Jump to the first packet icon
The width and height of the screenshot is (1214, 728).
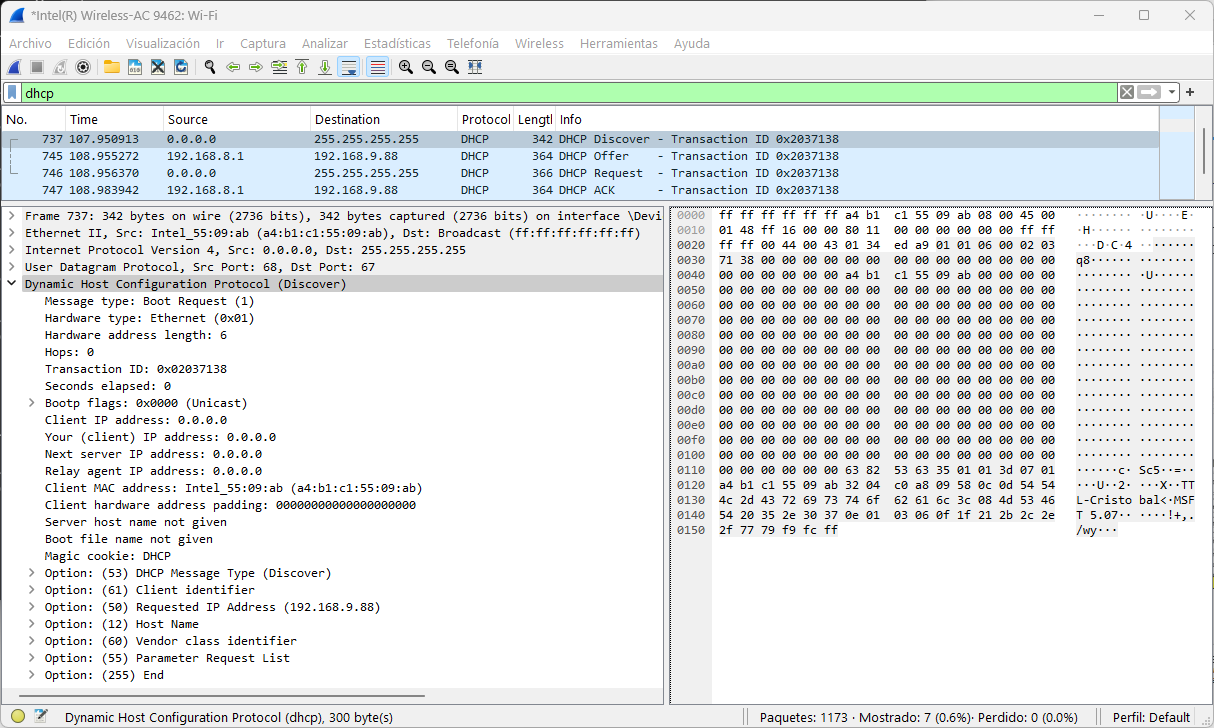coord(301,67)
